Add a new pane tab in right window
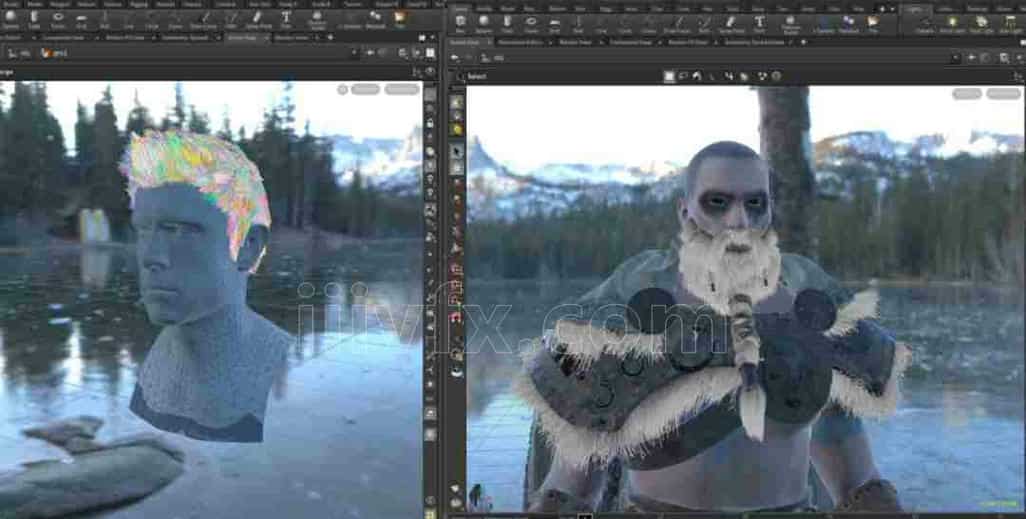Screen dimensions: 1026x519 [803, 42]
